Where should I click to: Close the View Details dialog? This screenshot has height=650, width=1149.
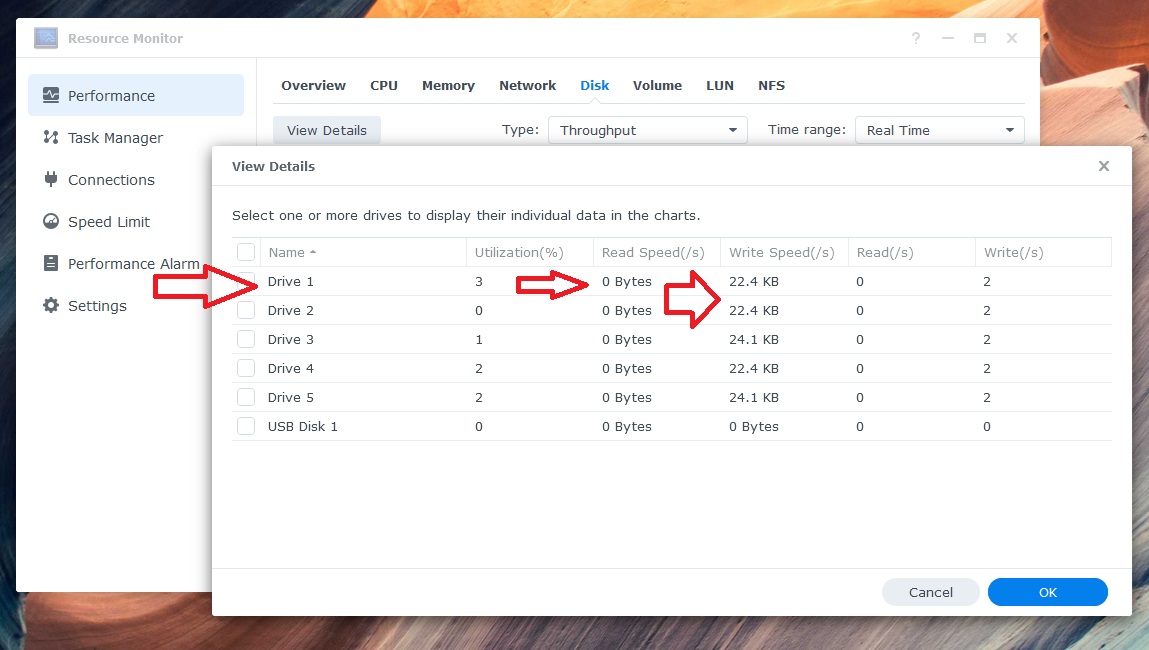pos(1103,167)
